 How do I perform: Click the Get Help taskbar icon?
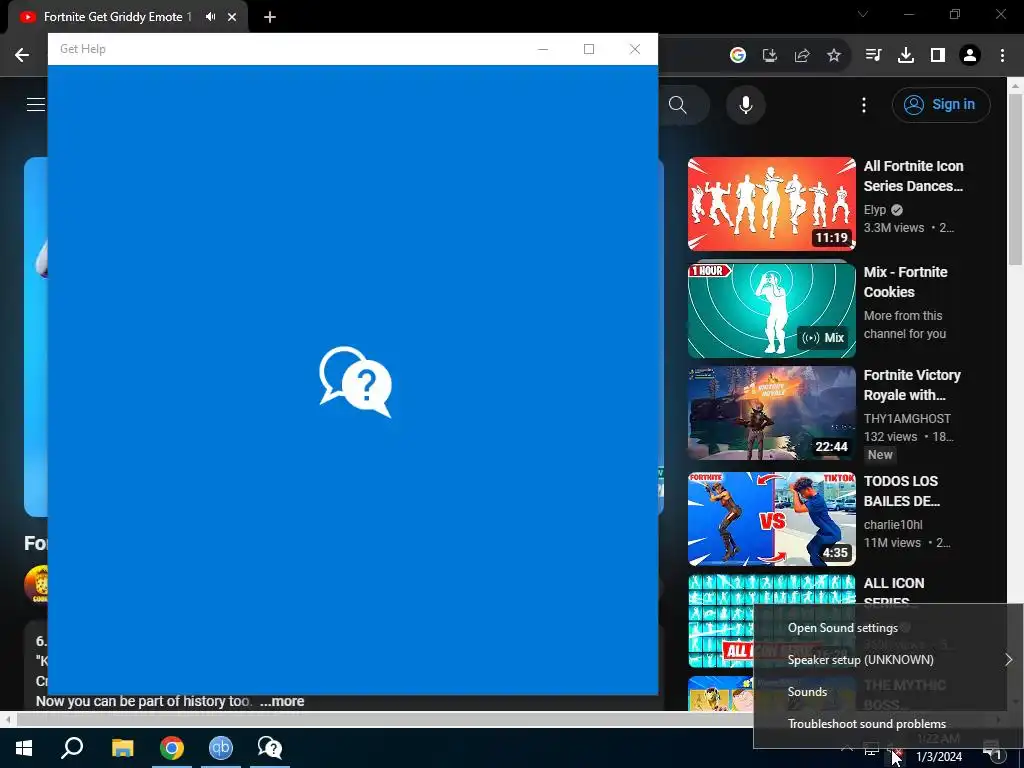(270, 748)
